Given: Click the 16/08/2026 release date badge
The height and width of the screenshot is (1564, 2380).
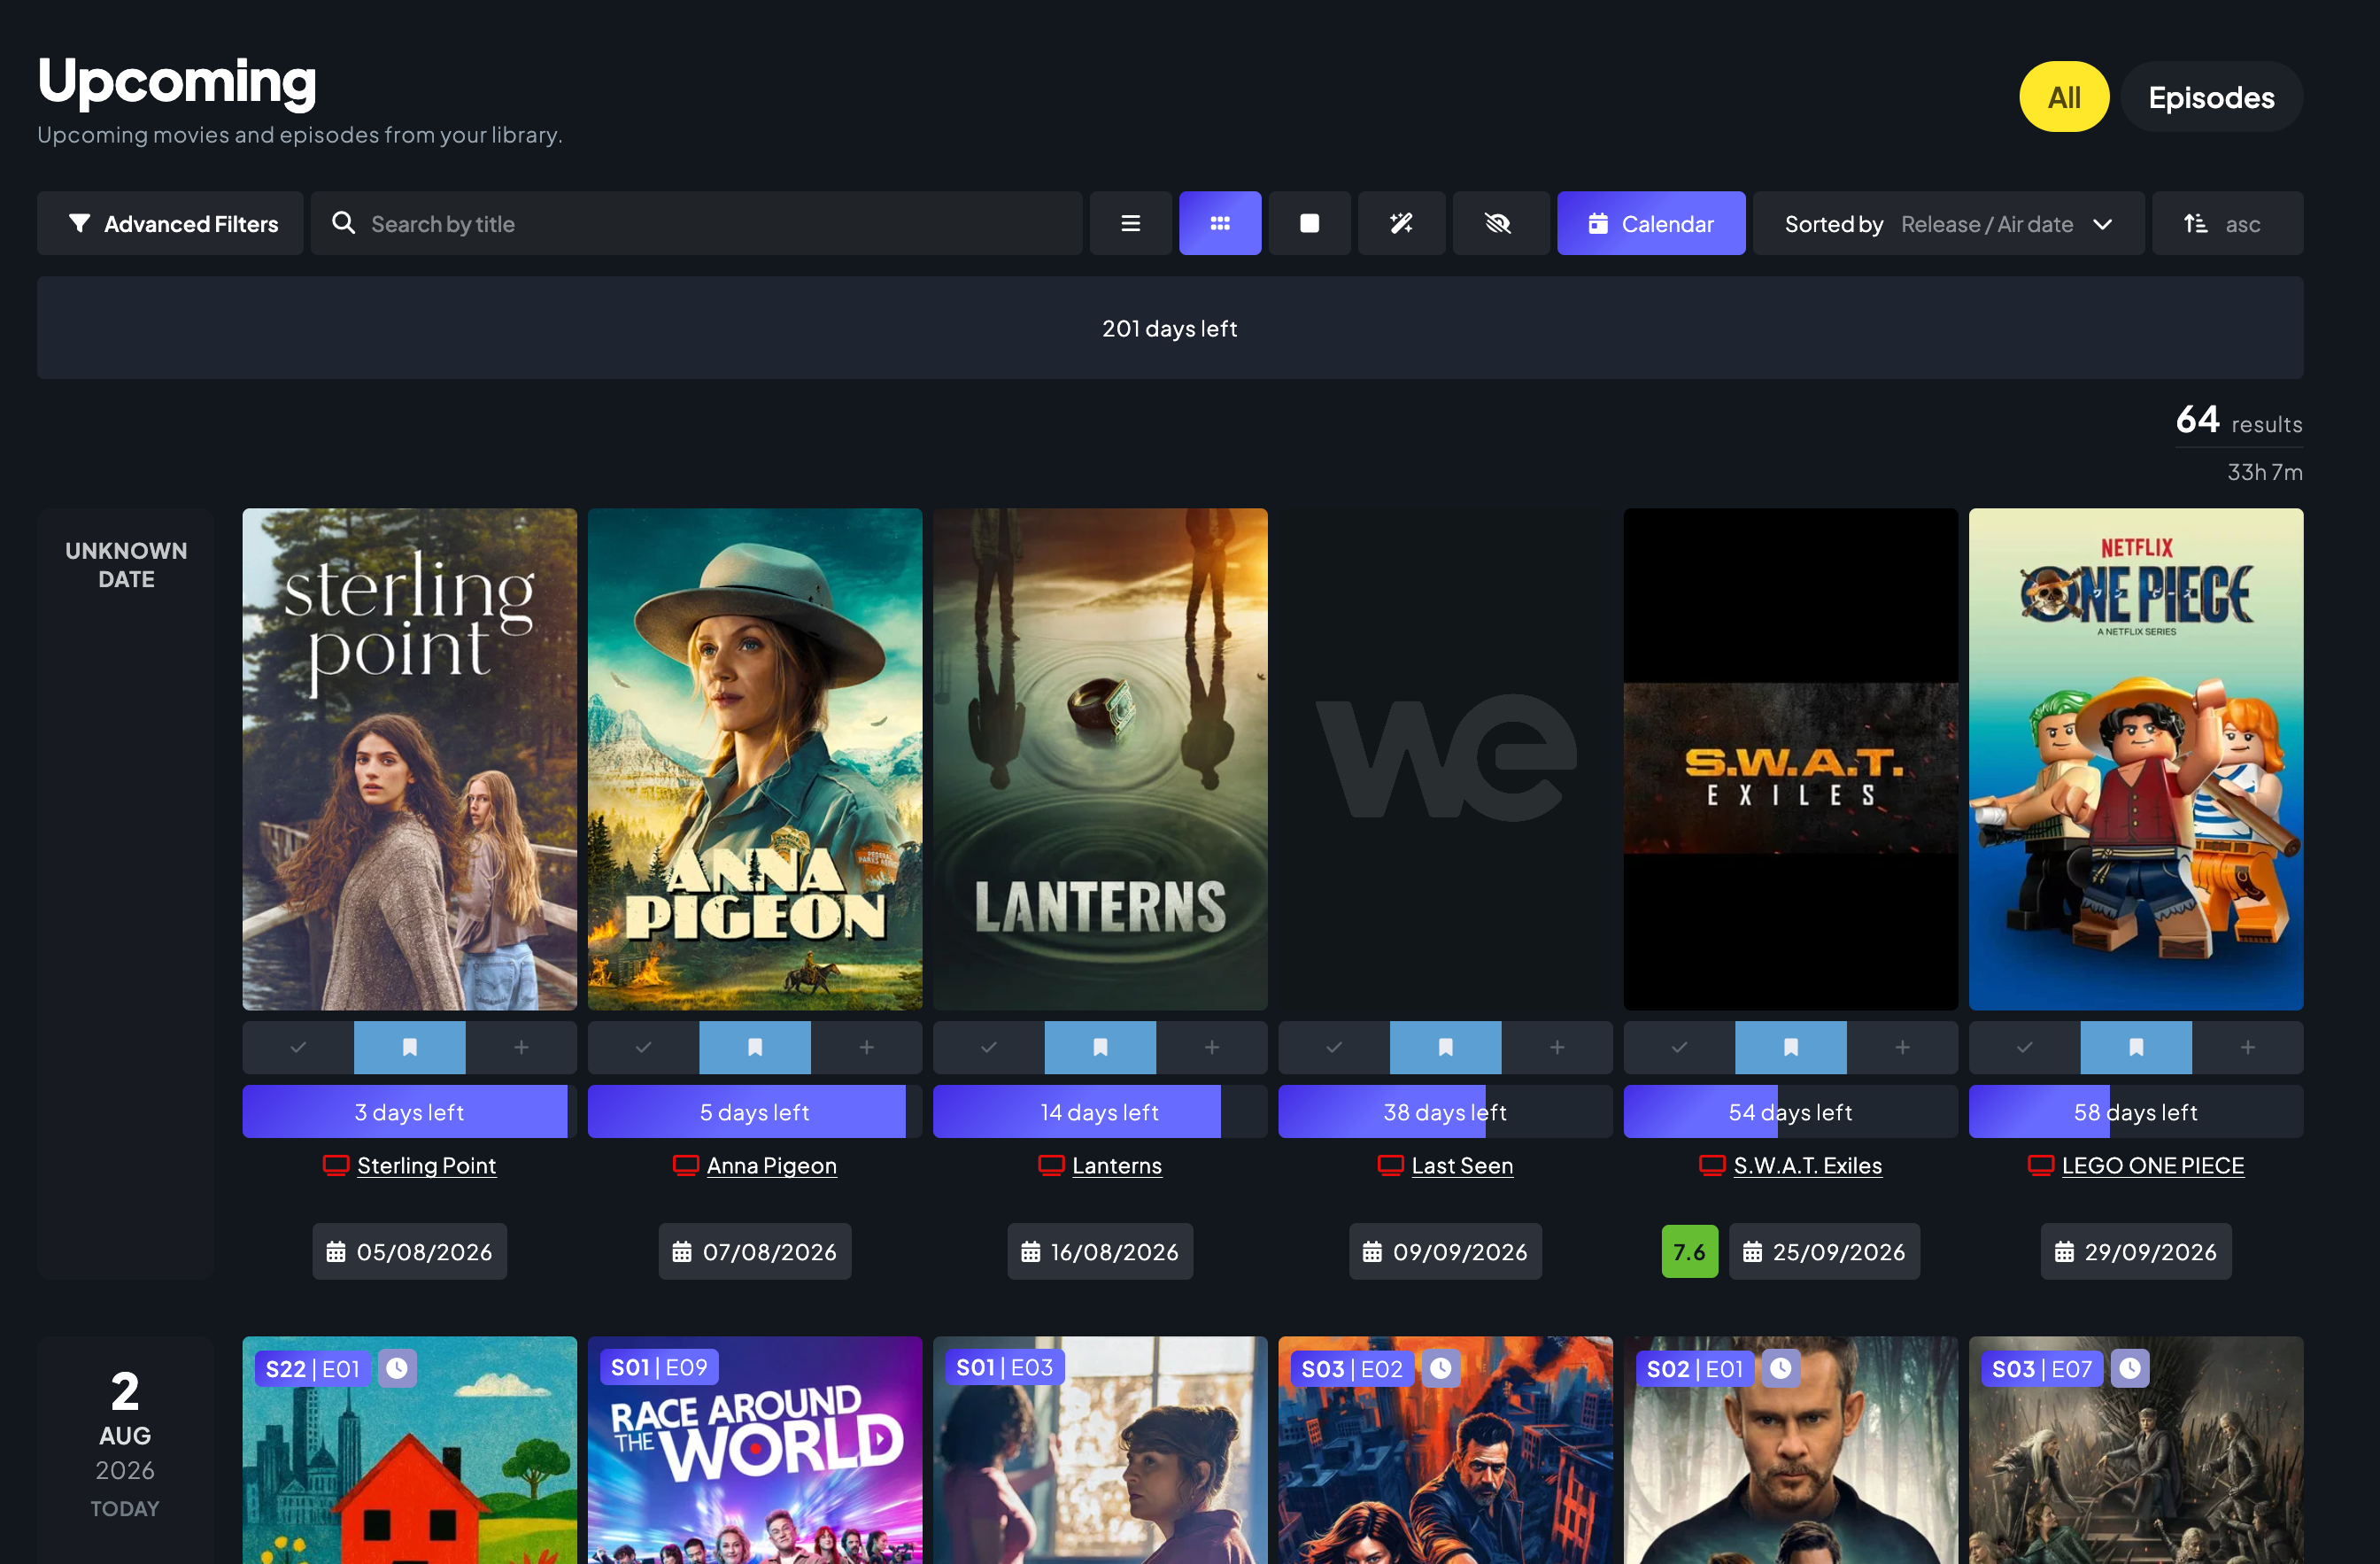Looking at the screenshot, I should (1100, 1251).
